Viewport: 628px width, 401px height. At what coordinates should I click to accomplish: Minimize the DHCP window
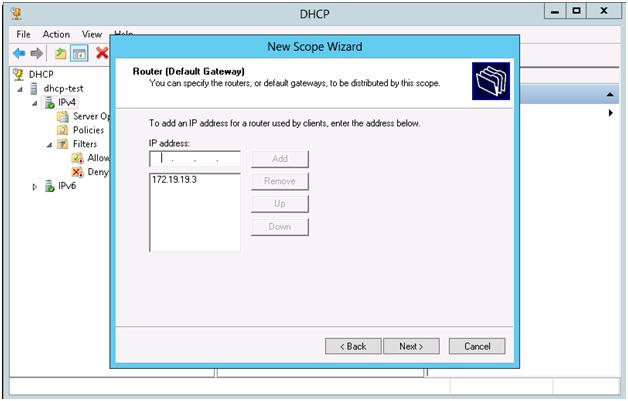555,12
